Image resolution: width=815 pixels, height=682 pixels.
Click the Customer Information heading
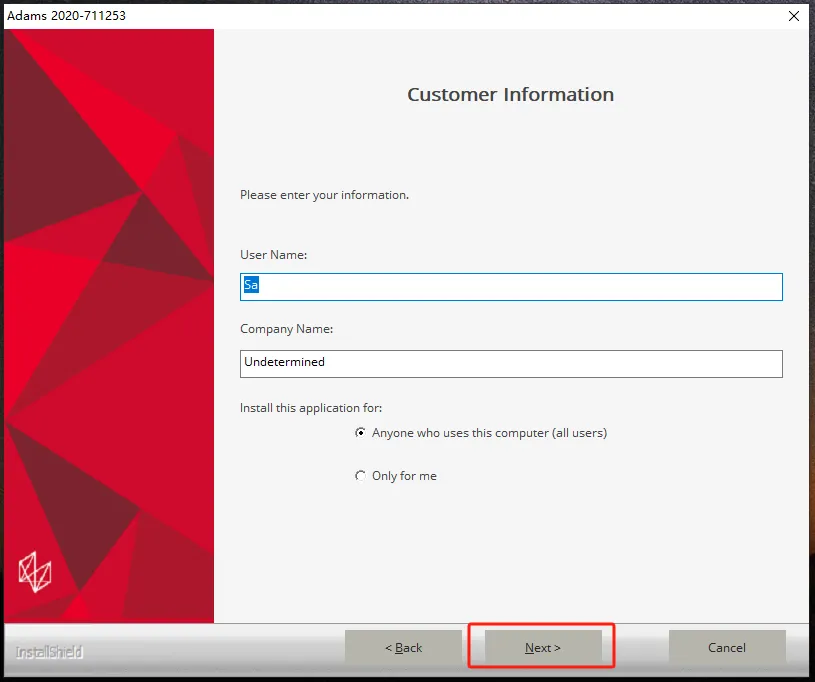(510, 95)
